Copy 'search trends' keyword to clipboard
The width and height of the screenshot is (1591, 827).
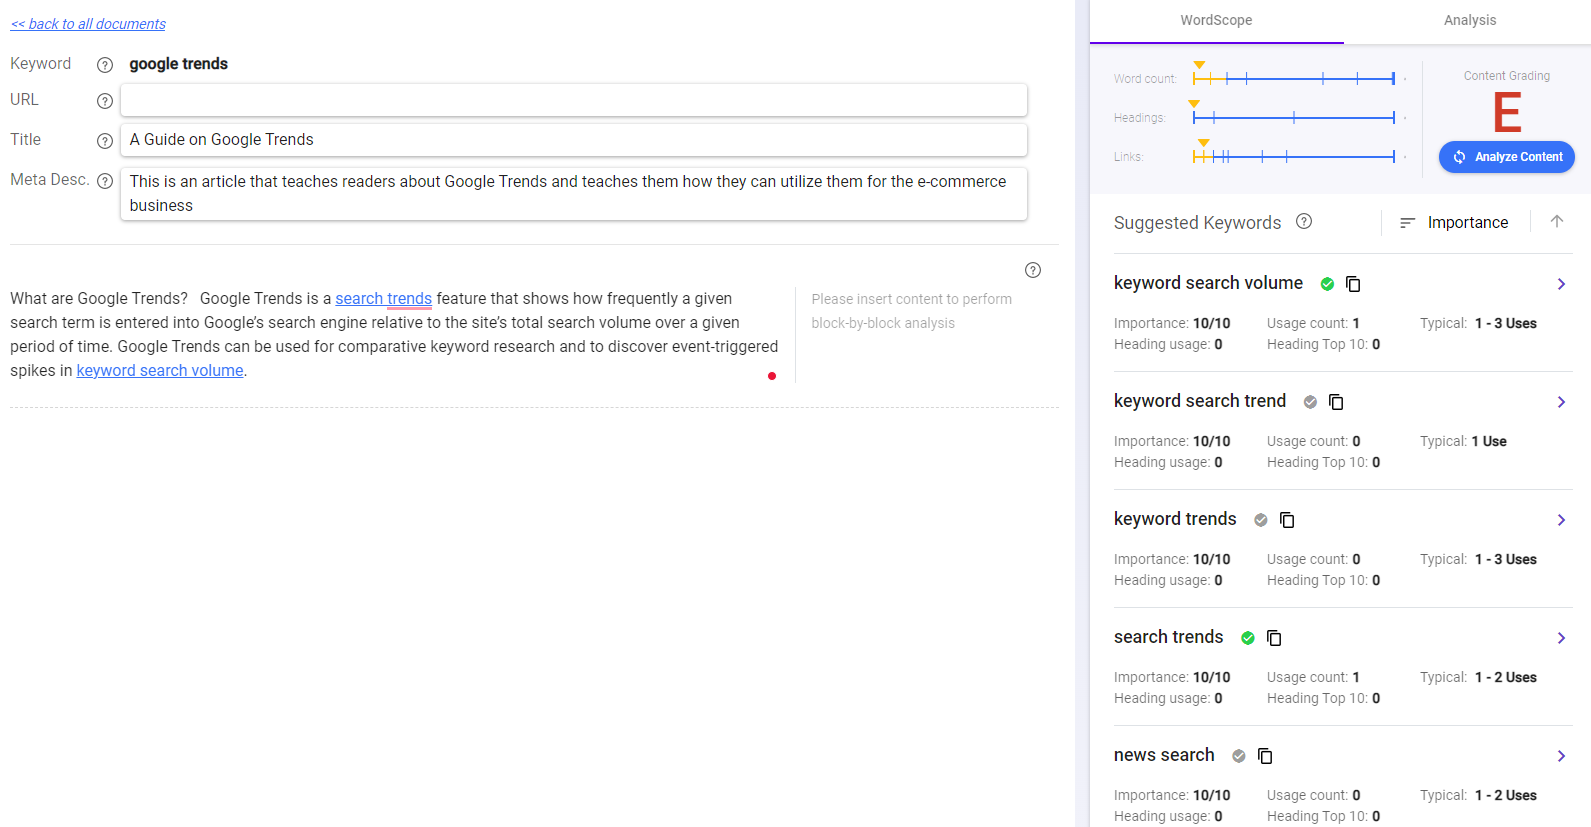tap(1274, 638)
